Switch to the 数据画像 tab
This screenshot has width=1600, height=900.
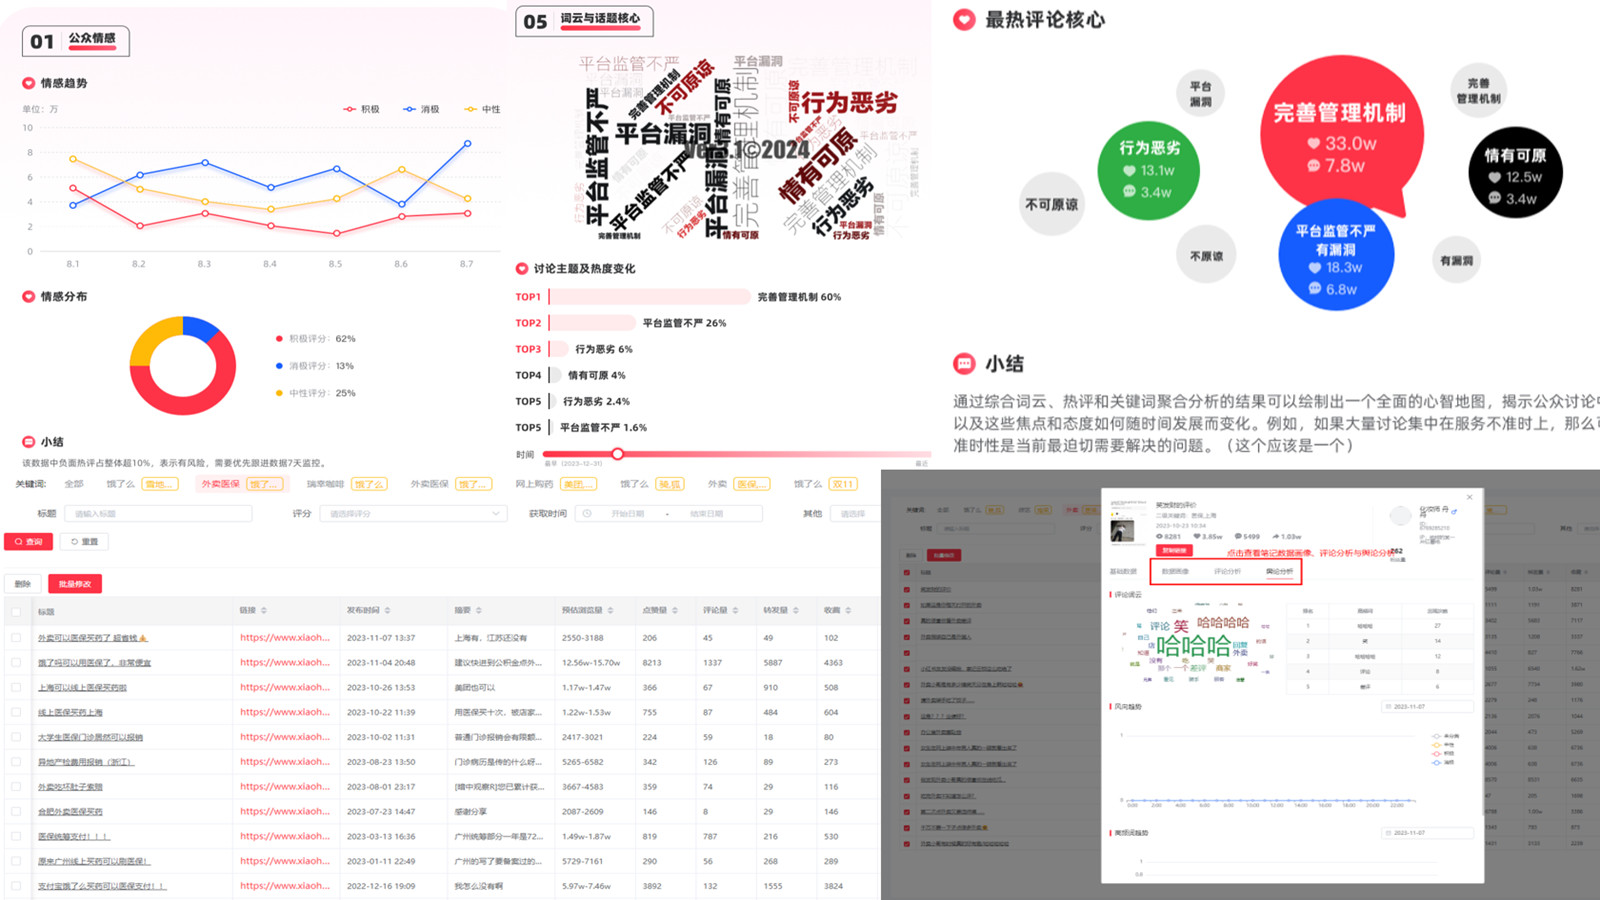1175,570
